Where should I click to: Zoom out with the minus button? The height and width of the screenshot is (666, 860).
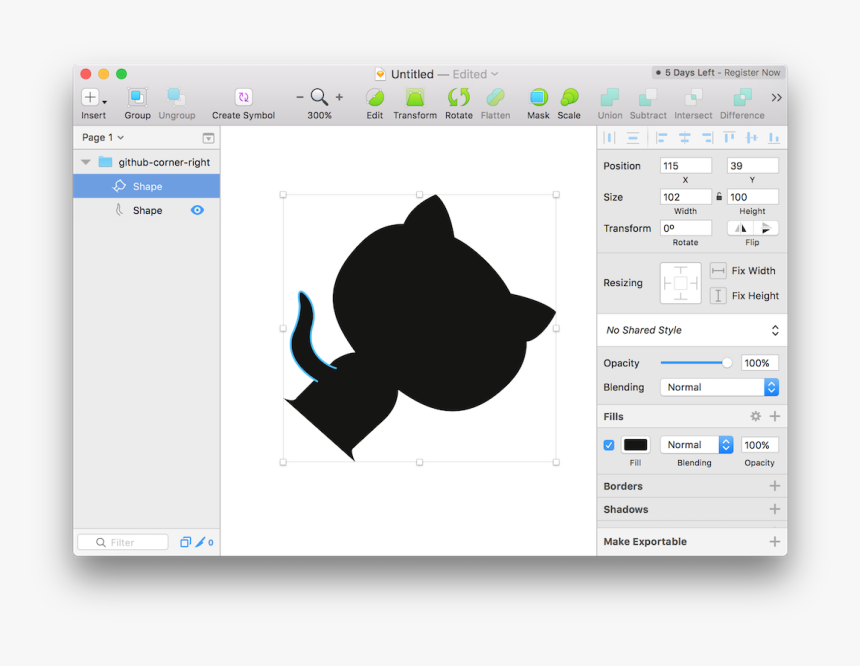[x=299, y=97]
